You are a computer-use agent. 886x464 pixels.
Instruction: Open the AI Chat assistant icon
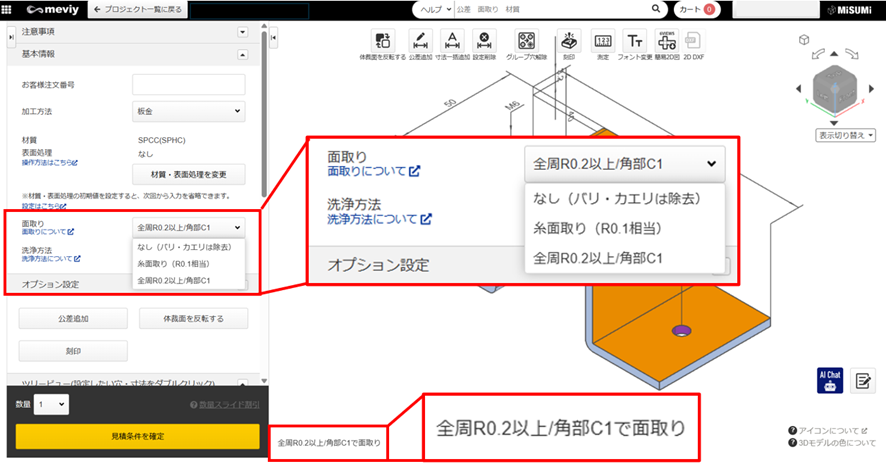tap(829, 379)
